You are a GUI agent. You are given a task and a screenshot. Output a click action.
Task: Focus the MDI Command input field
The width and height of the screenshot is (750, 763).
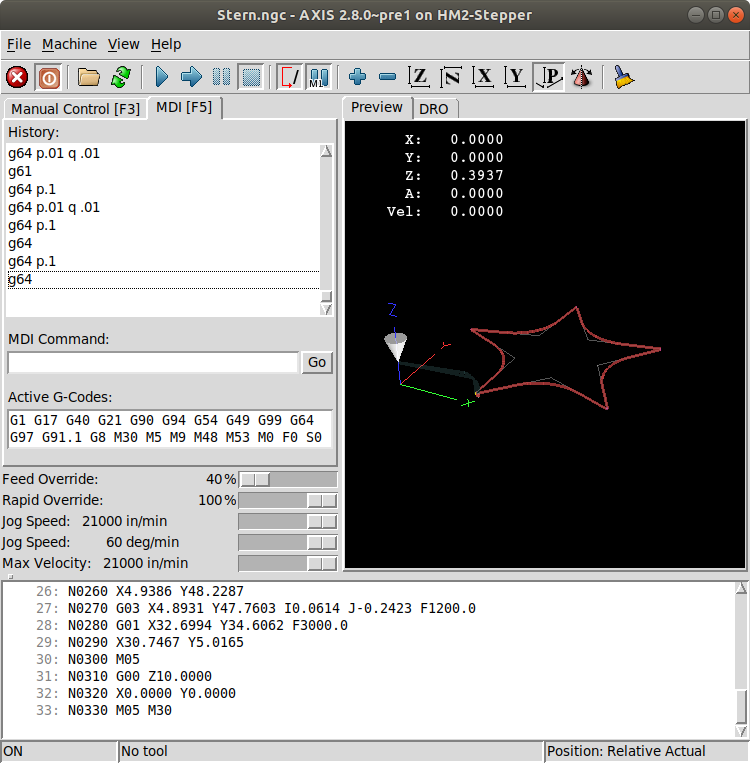[153, 363]
